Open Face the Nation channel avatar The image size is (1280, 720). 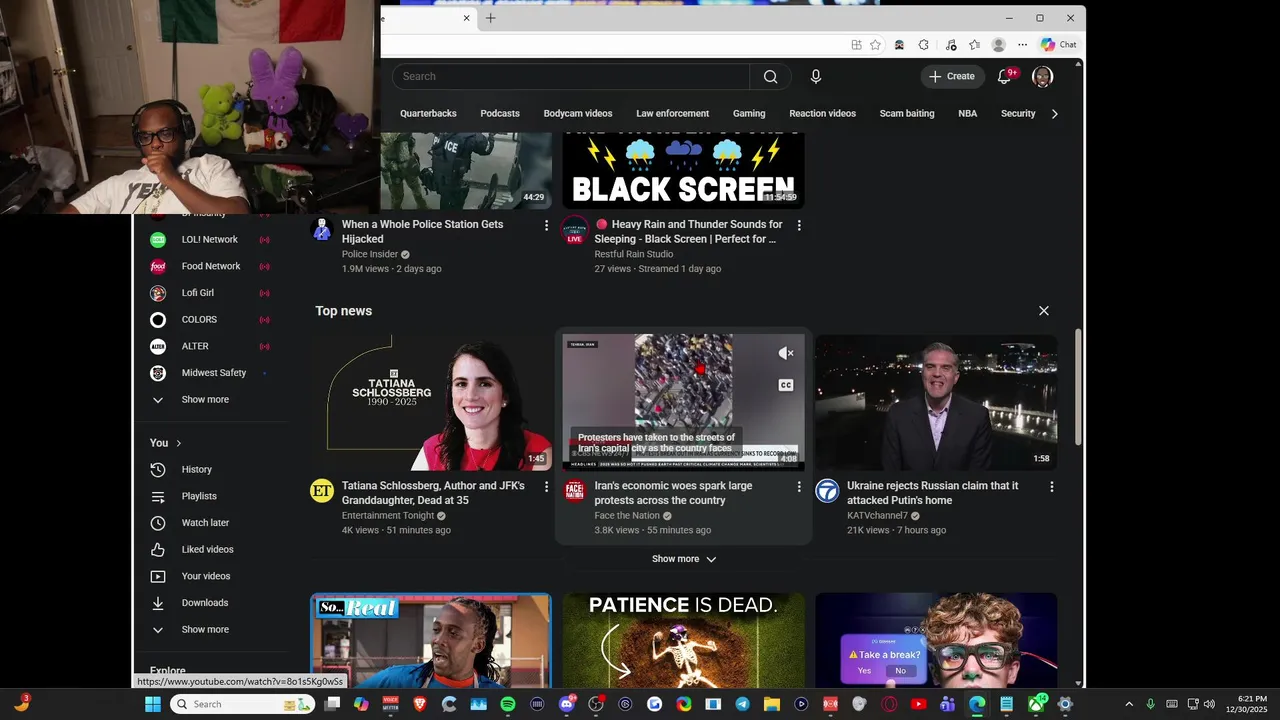coord(574,491)
